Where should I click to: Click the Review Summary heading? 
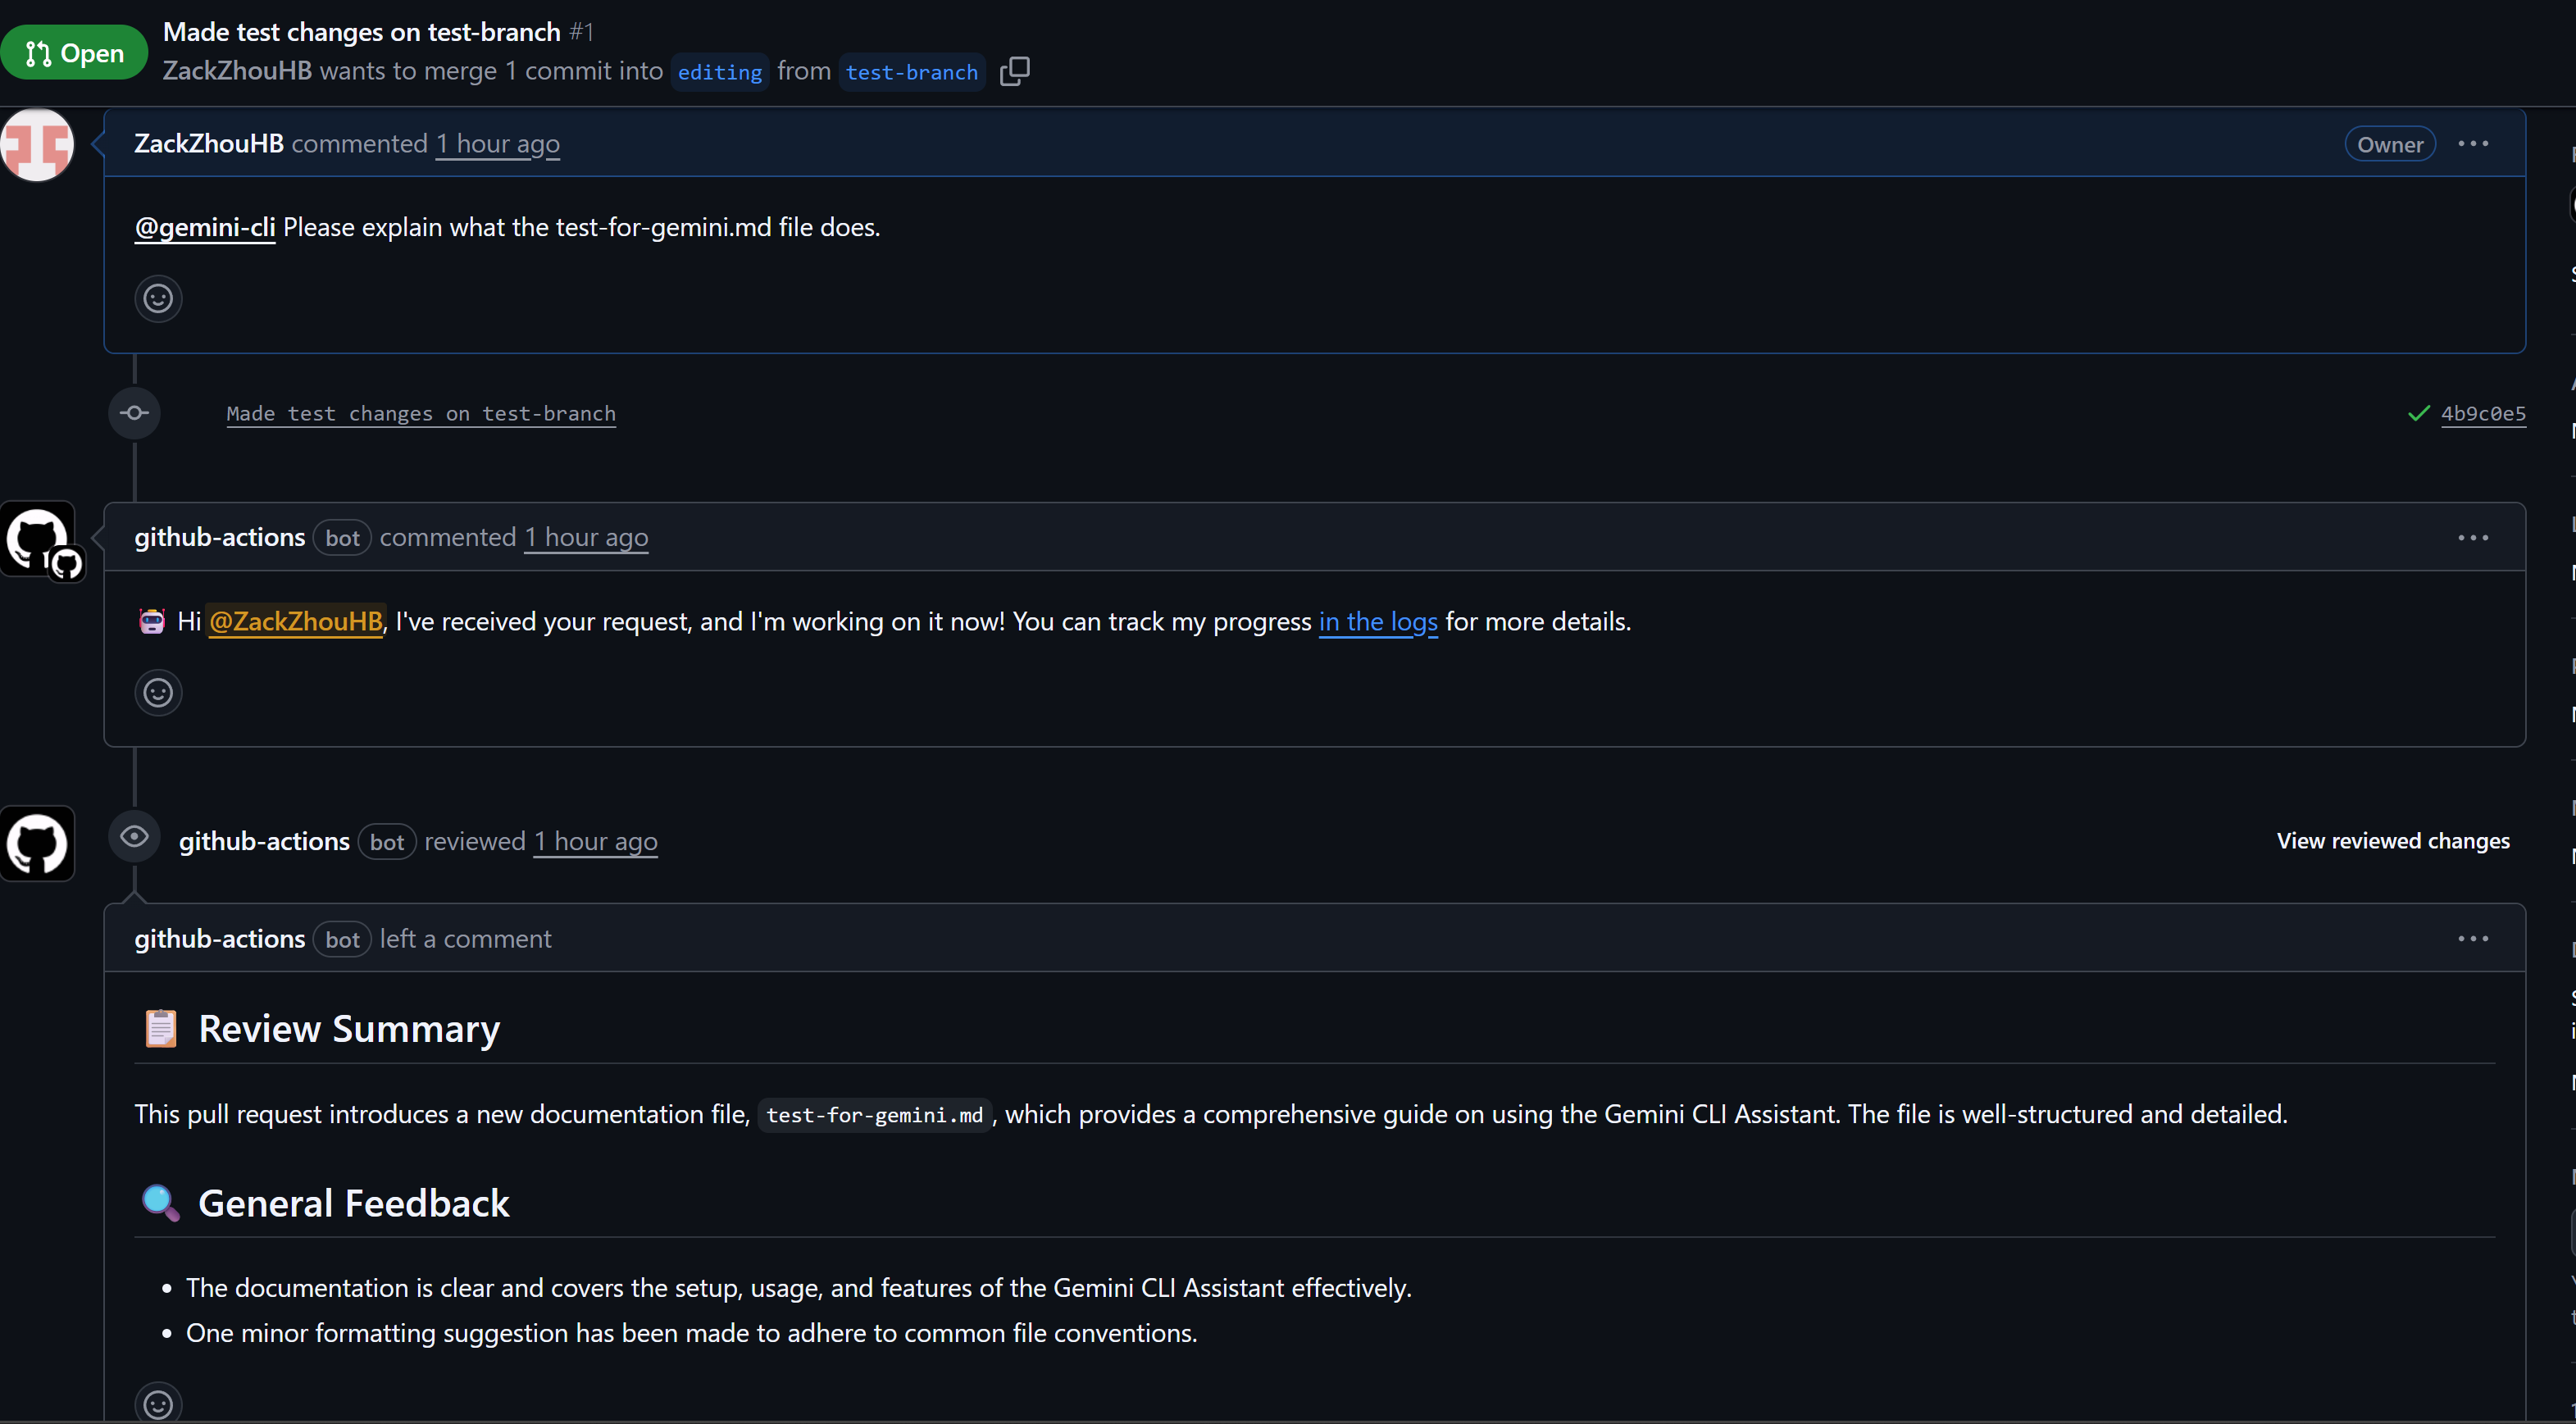click(349, 1029)
